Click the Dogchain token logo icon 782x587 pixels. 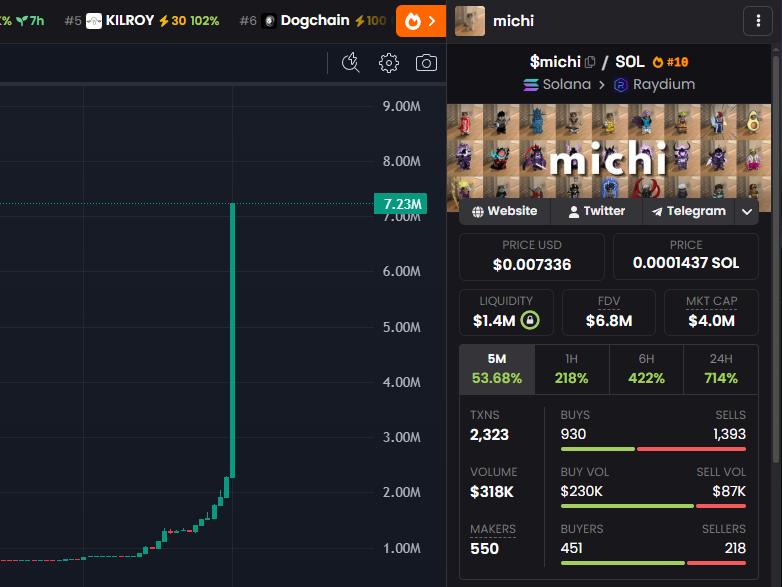pyautogui.click(x=269, y=21)
